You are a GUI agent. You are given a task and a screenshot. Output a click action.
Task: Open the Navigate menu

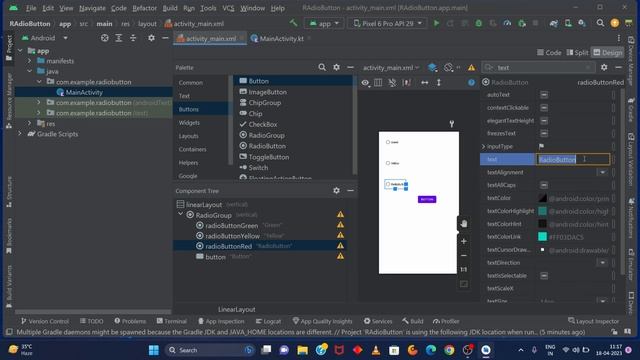pyautogui.click(x=92, y=8)
